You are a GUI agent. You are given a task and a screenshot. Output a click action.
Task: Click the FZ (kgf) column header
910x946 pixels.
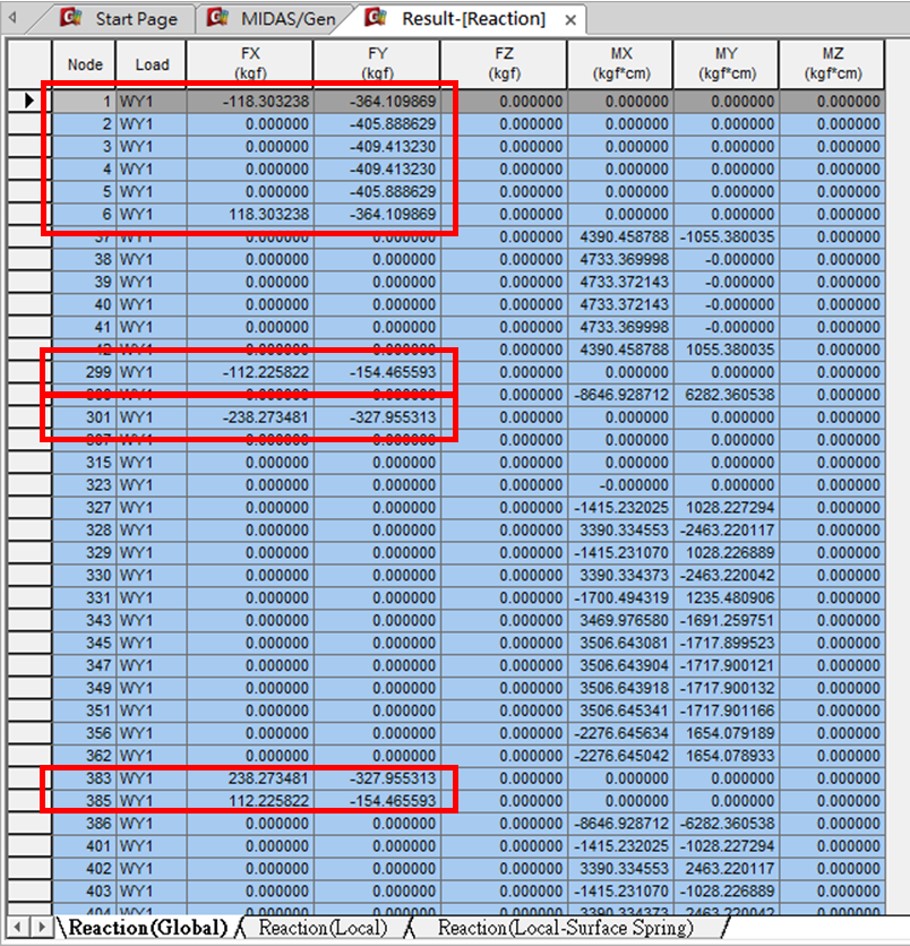point(504,64)
